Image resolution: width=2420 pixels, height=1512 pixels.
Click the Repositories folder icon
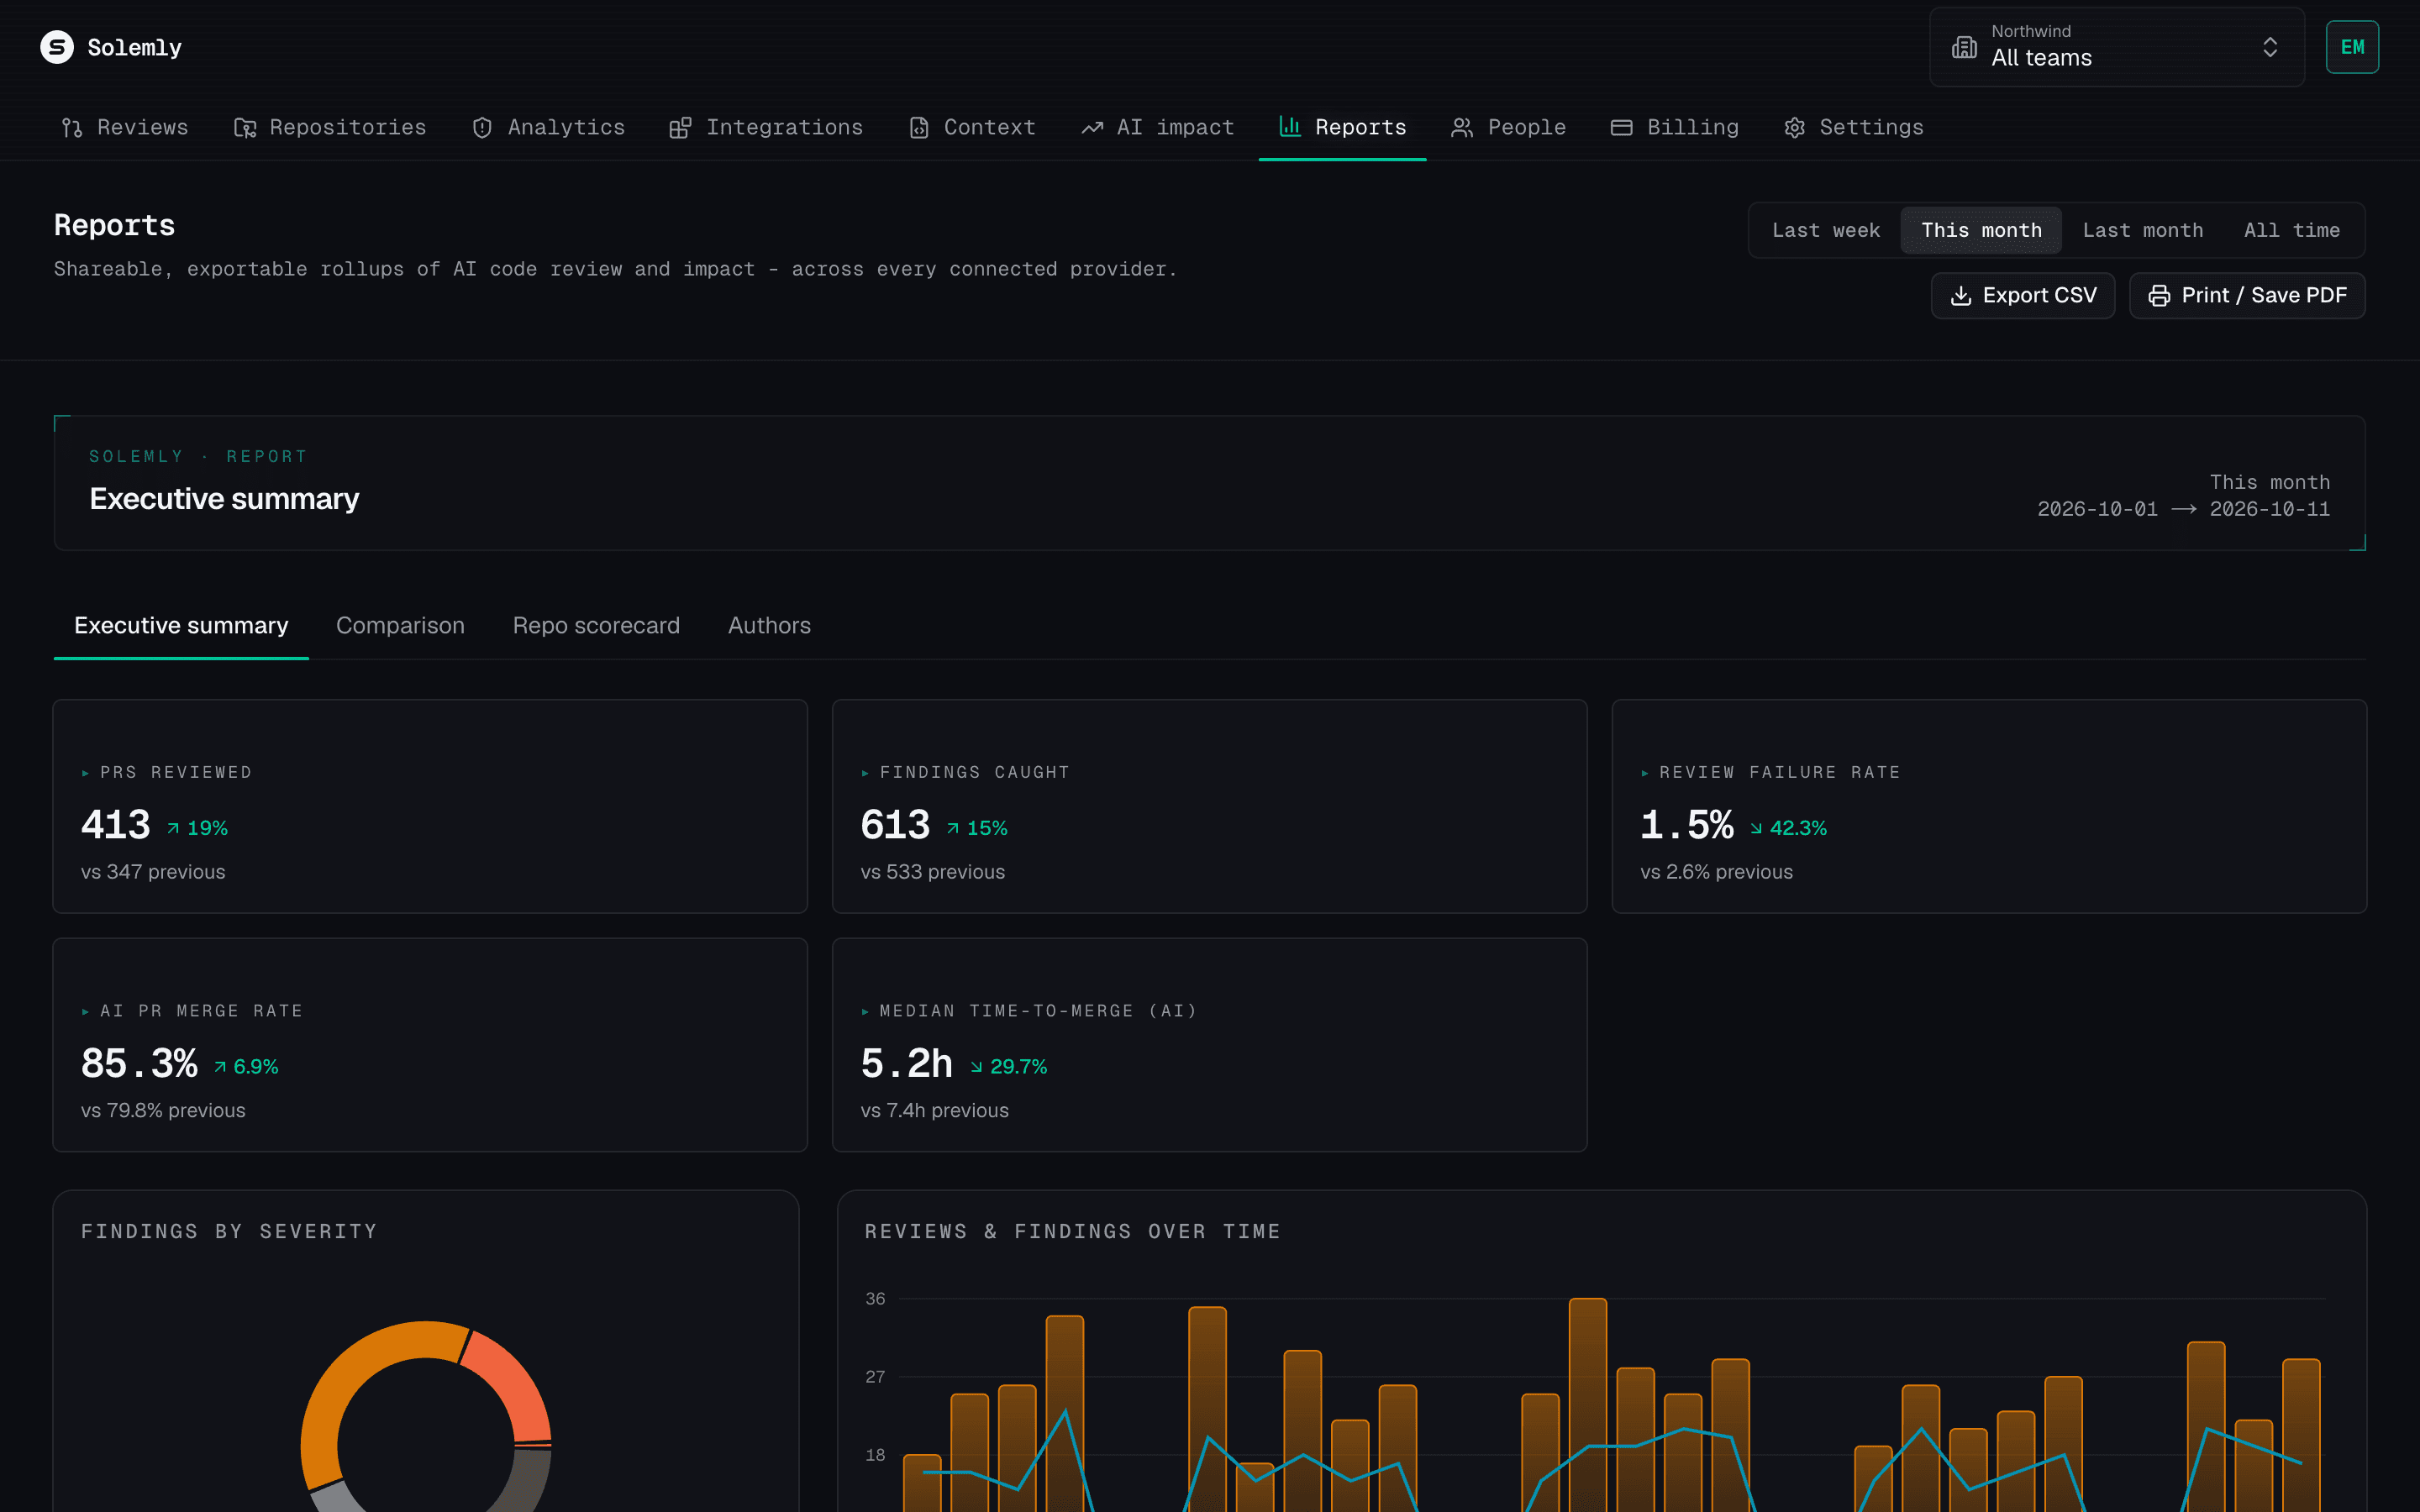pos(245,128)
